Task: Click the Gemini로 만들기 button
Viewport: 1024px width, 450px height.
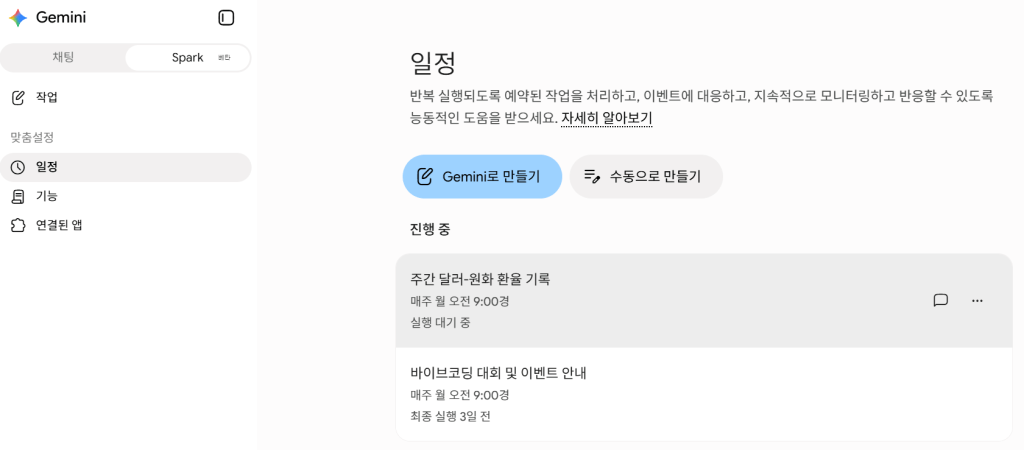Action: click(x=482, y=176)
